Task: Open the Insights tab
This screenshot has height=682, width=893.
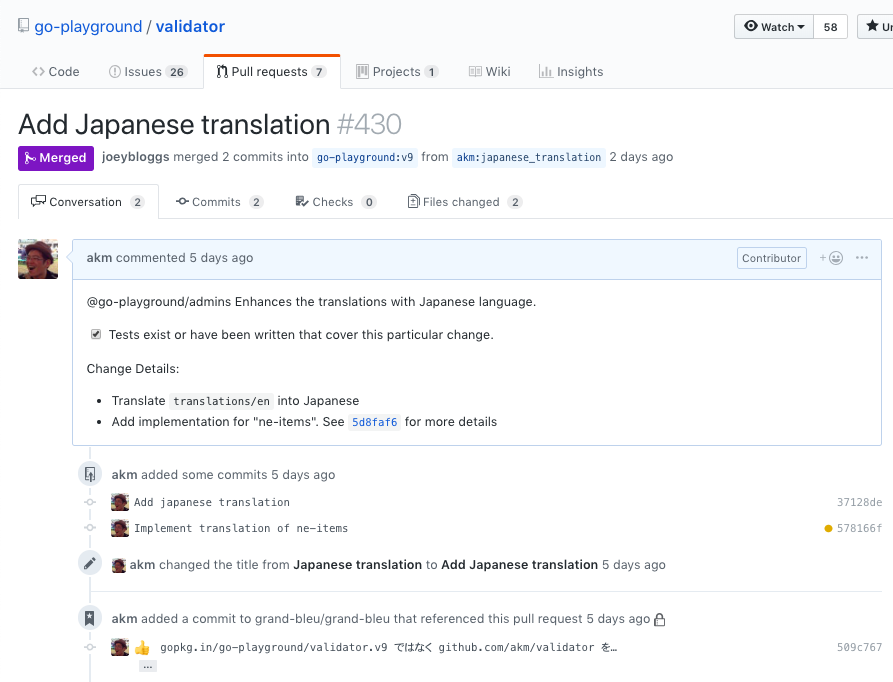Action: point(571,72)
